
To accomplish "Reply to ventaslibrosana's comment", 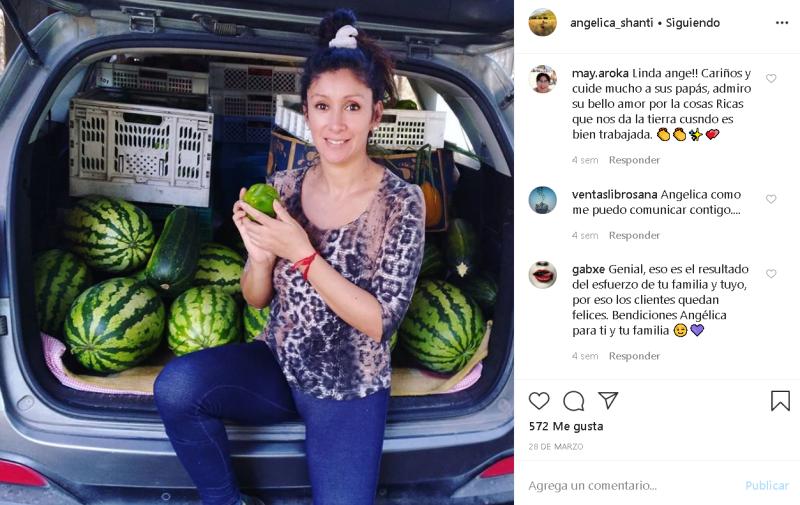I will 634,236.
